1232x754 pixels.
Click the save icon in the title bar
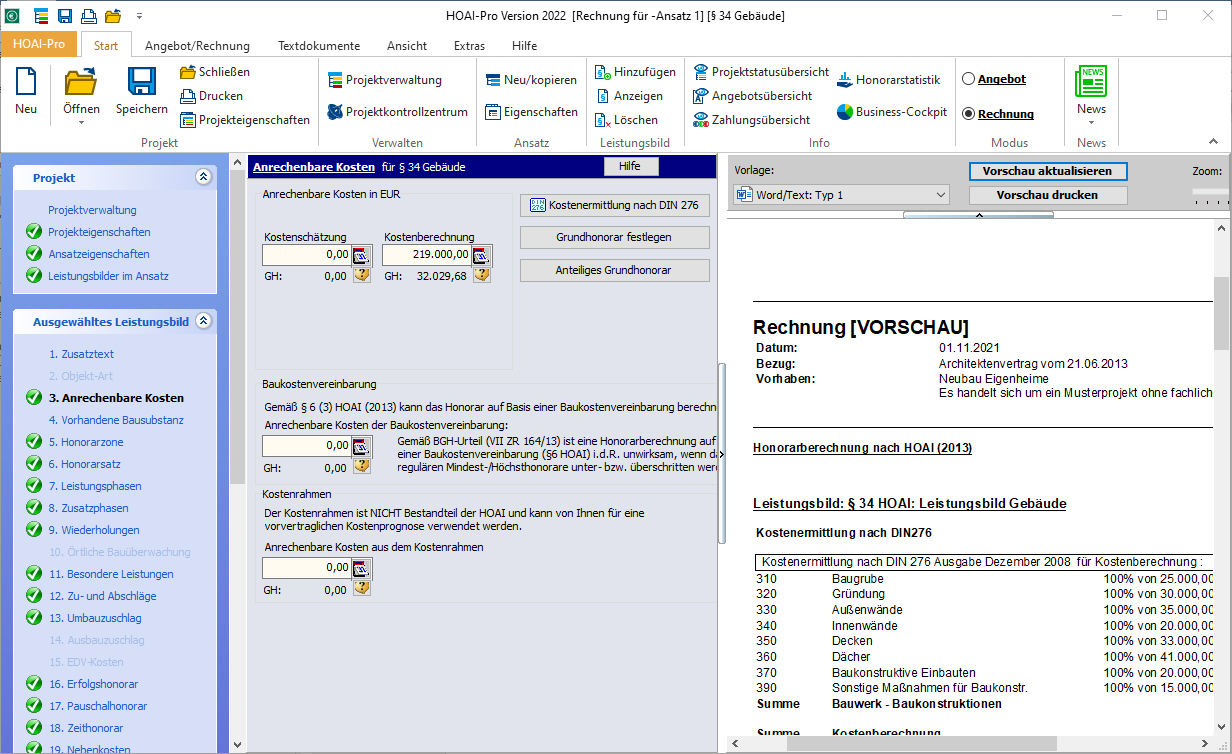pyautogui.click(x=65, y=15)
